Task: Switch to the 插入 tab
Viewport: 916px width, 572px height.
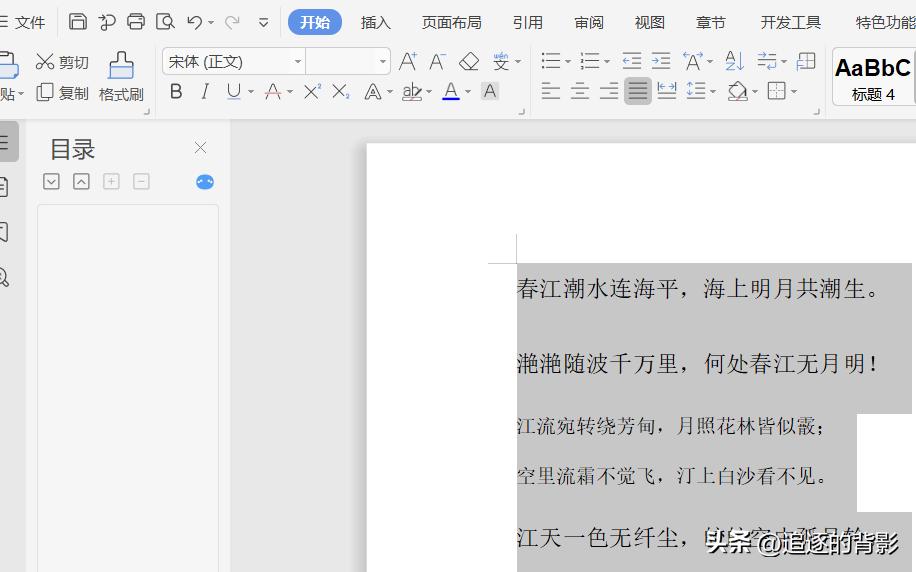Action: [376, 23]
